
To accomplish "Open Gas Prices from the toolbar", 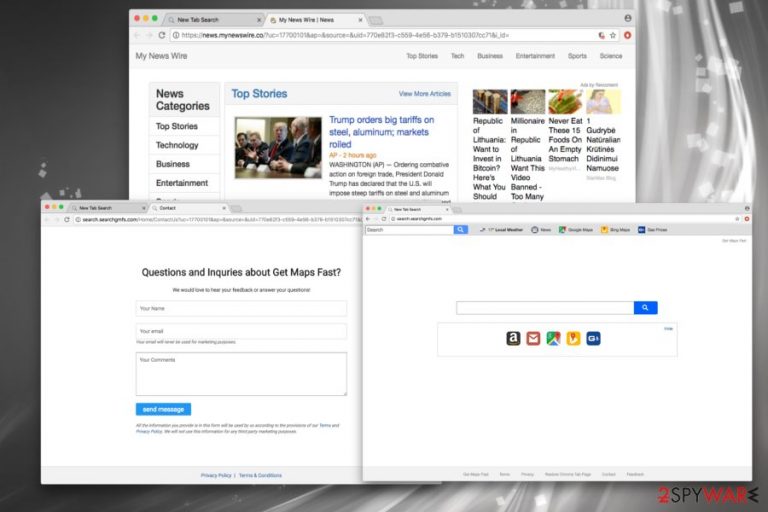I will point(652,229).
